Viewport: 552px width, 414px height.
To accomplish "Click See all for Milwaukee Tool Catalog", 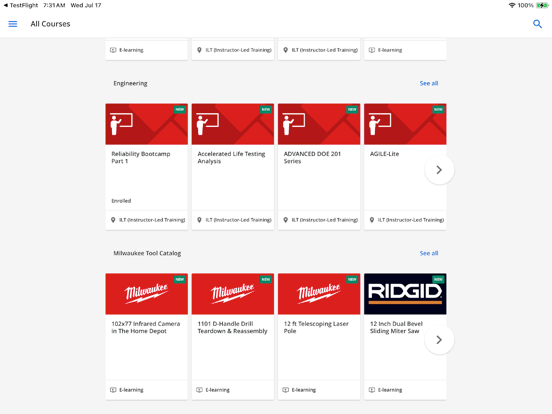I will tap(429, 253).
